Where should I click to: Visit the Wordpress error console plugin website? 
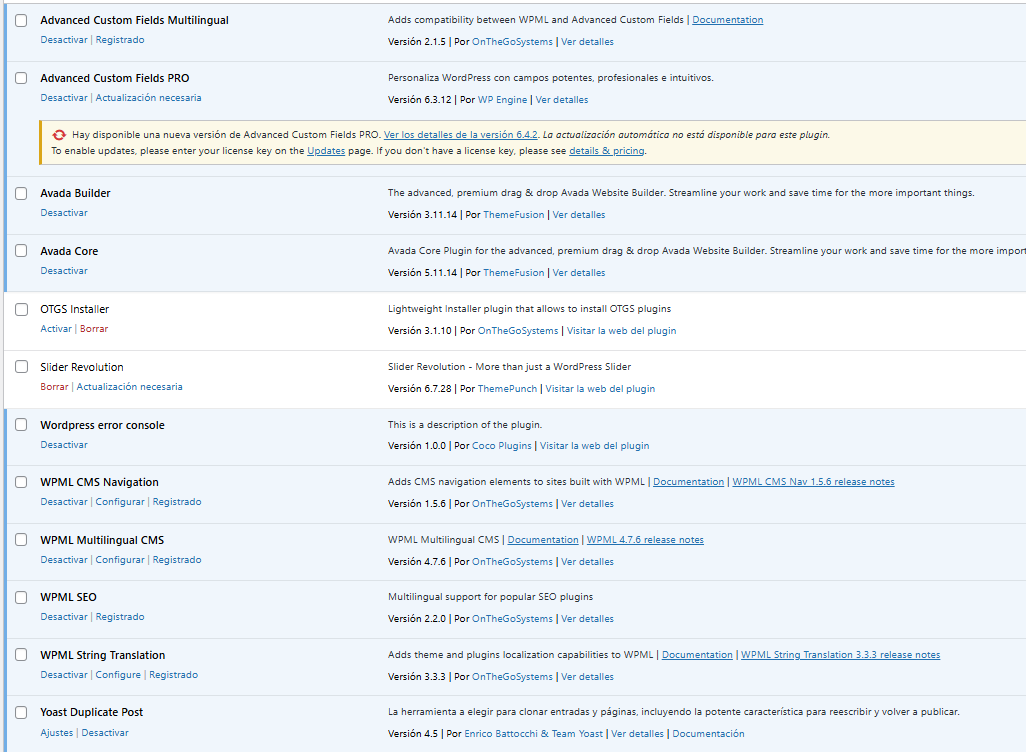595,446
